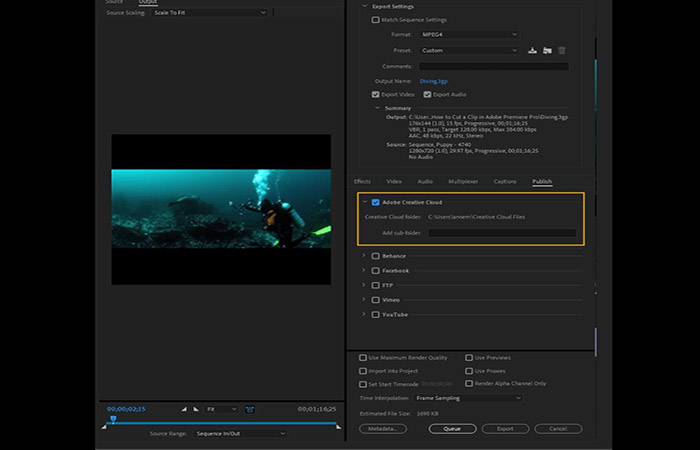Set In Point triangle icon
The image size is (700, 450).
[184, 409]
